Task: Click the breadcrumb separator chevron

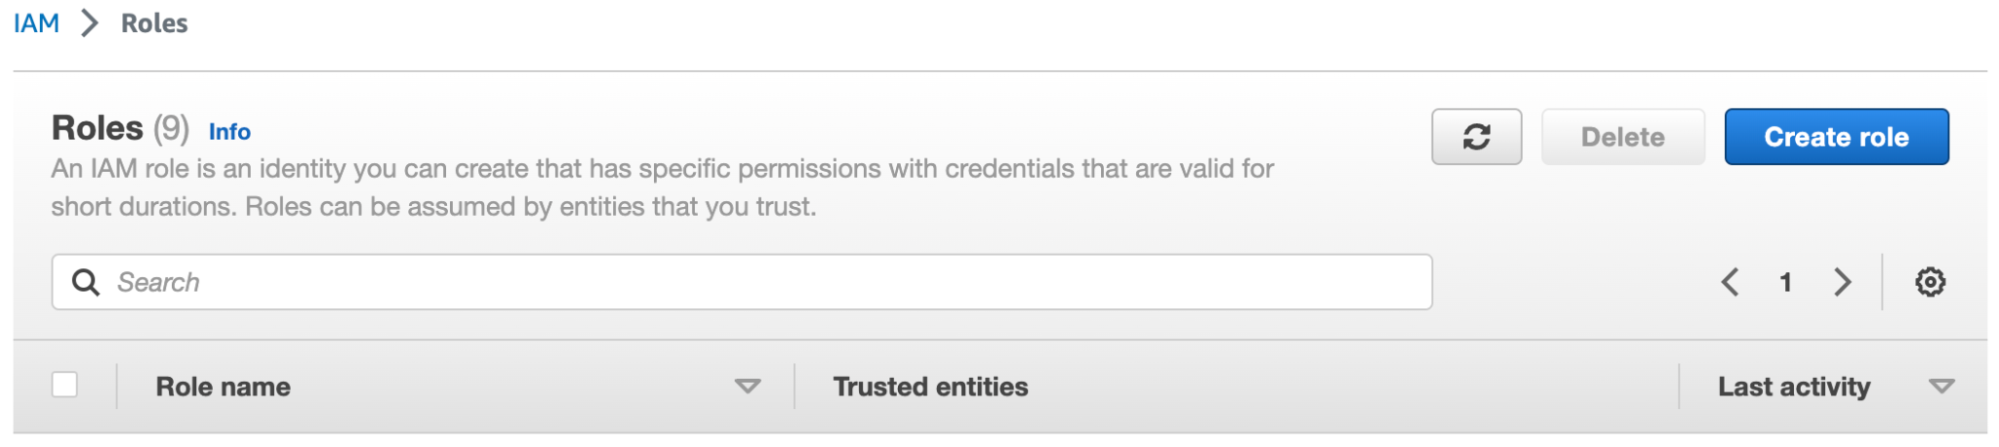Action: click(x=90, y=23)
